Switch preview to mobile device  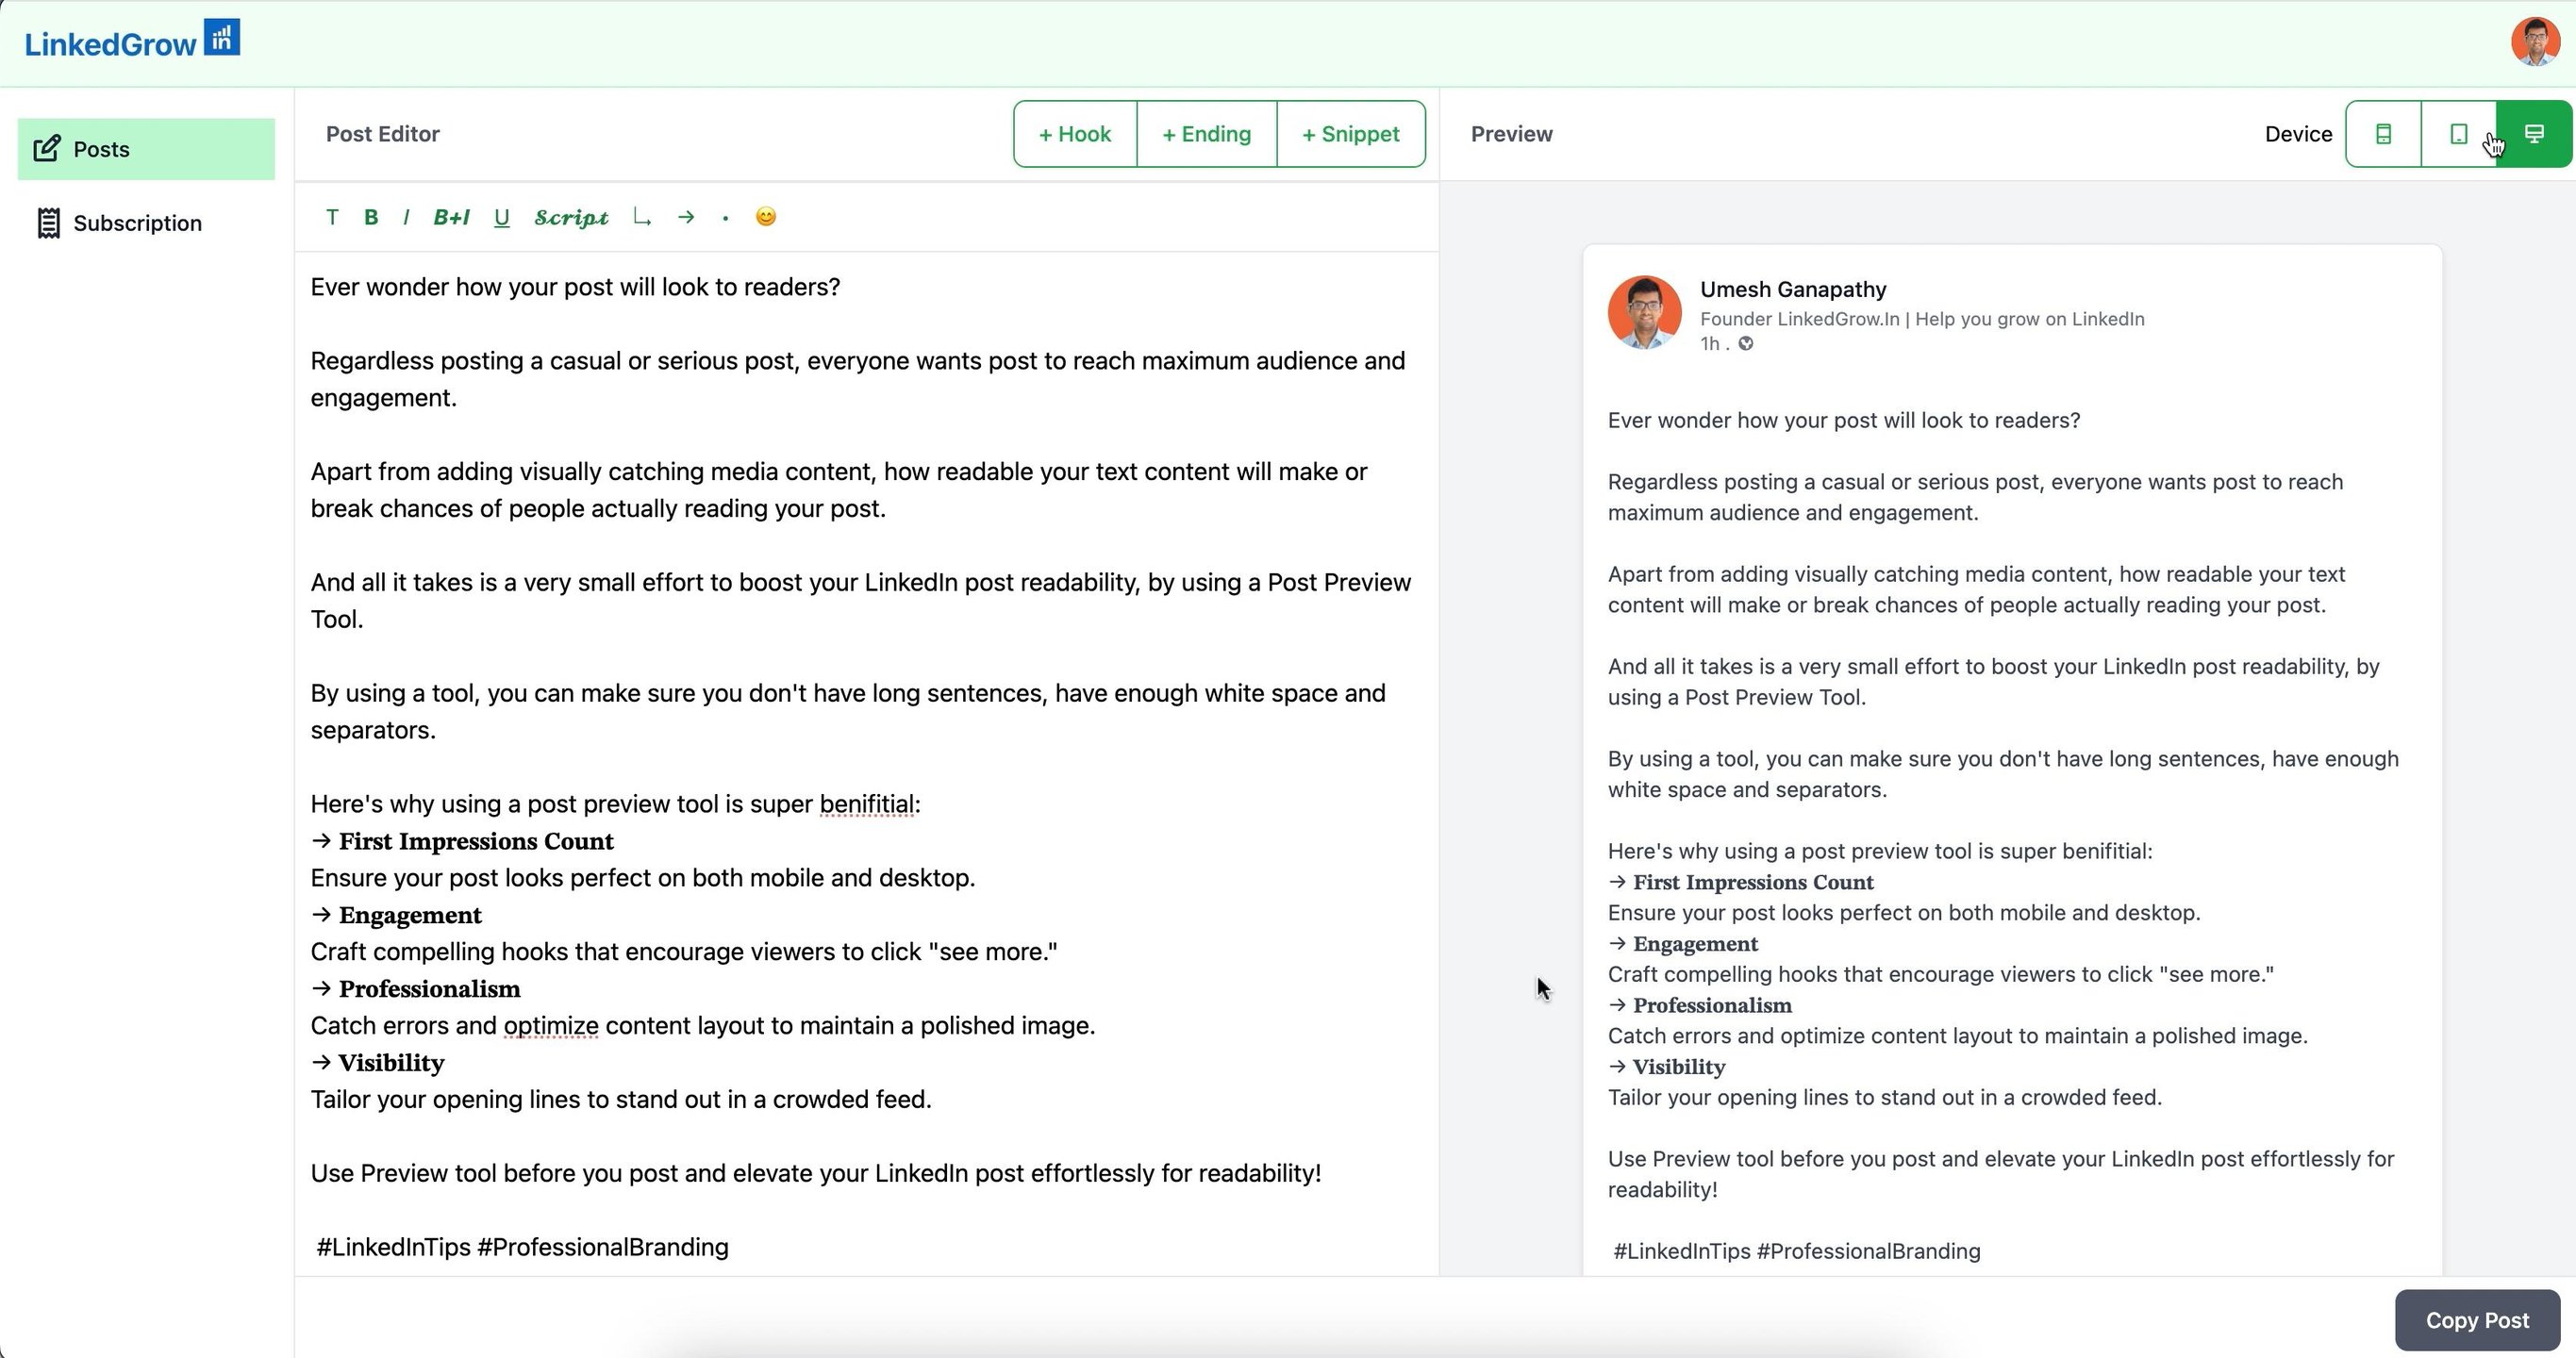tap(2384, 134)
